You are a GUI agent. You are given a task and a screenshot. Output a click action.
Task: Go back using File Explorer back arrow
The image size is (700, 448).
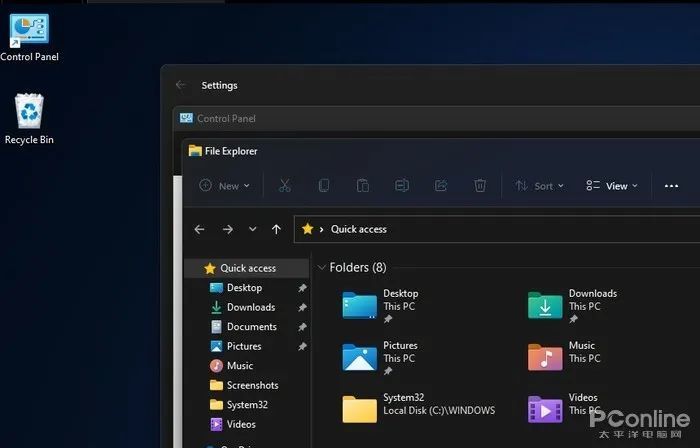coord(200,229)
